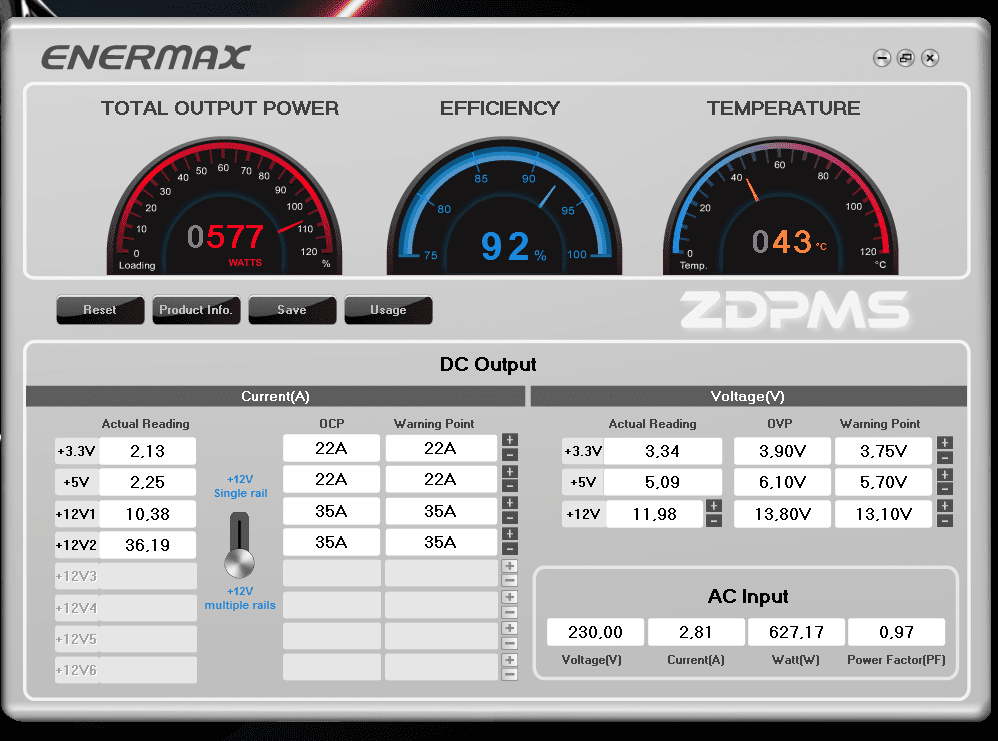Toggle the +12V rail mode slider knob
Viewport: 998px width, 741px height.
pos(239,563)
